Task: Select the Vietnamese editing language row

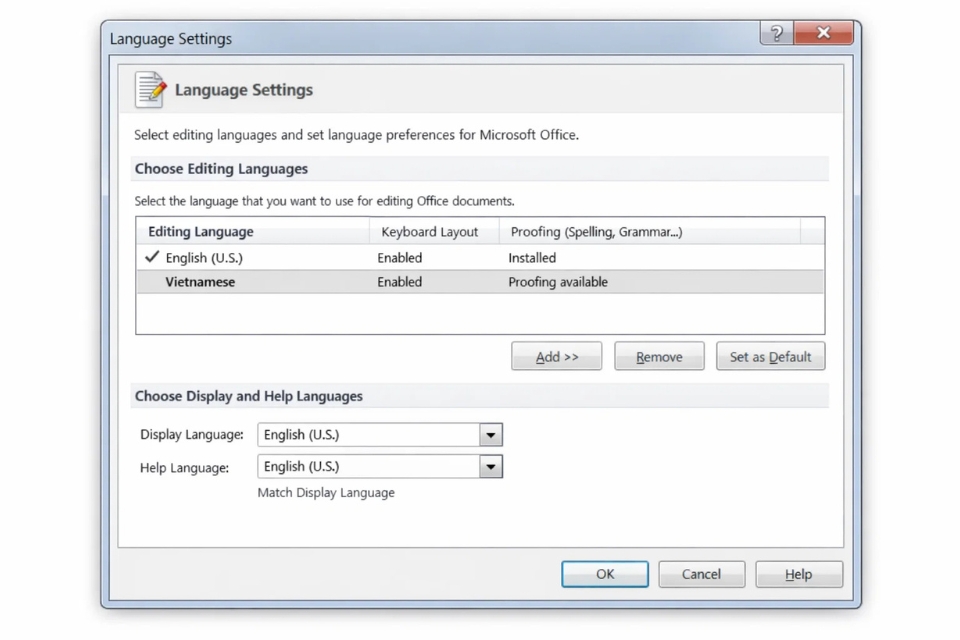Action: [x=200, y=282]
